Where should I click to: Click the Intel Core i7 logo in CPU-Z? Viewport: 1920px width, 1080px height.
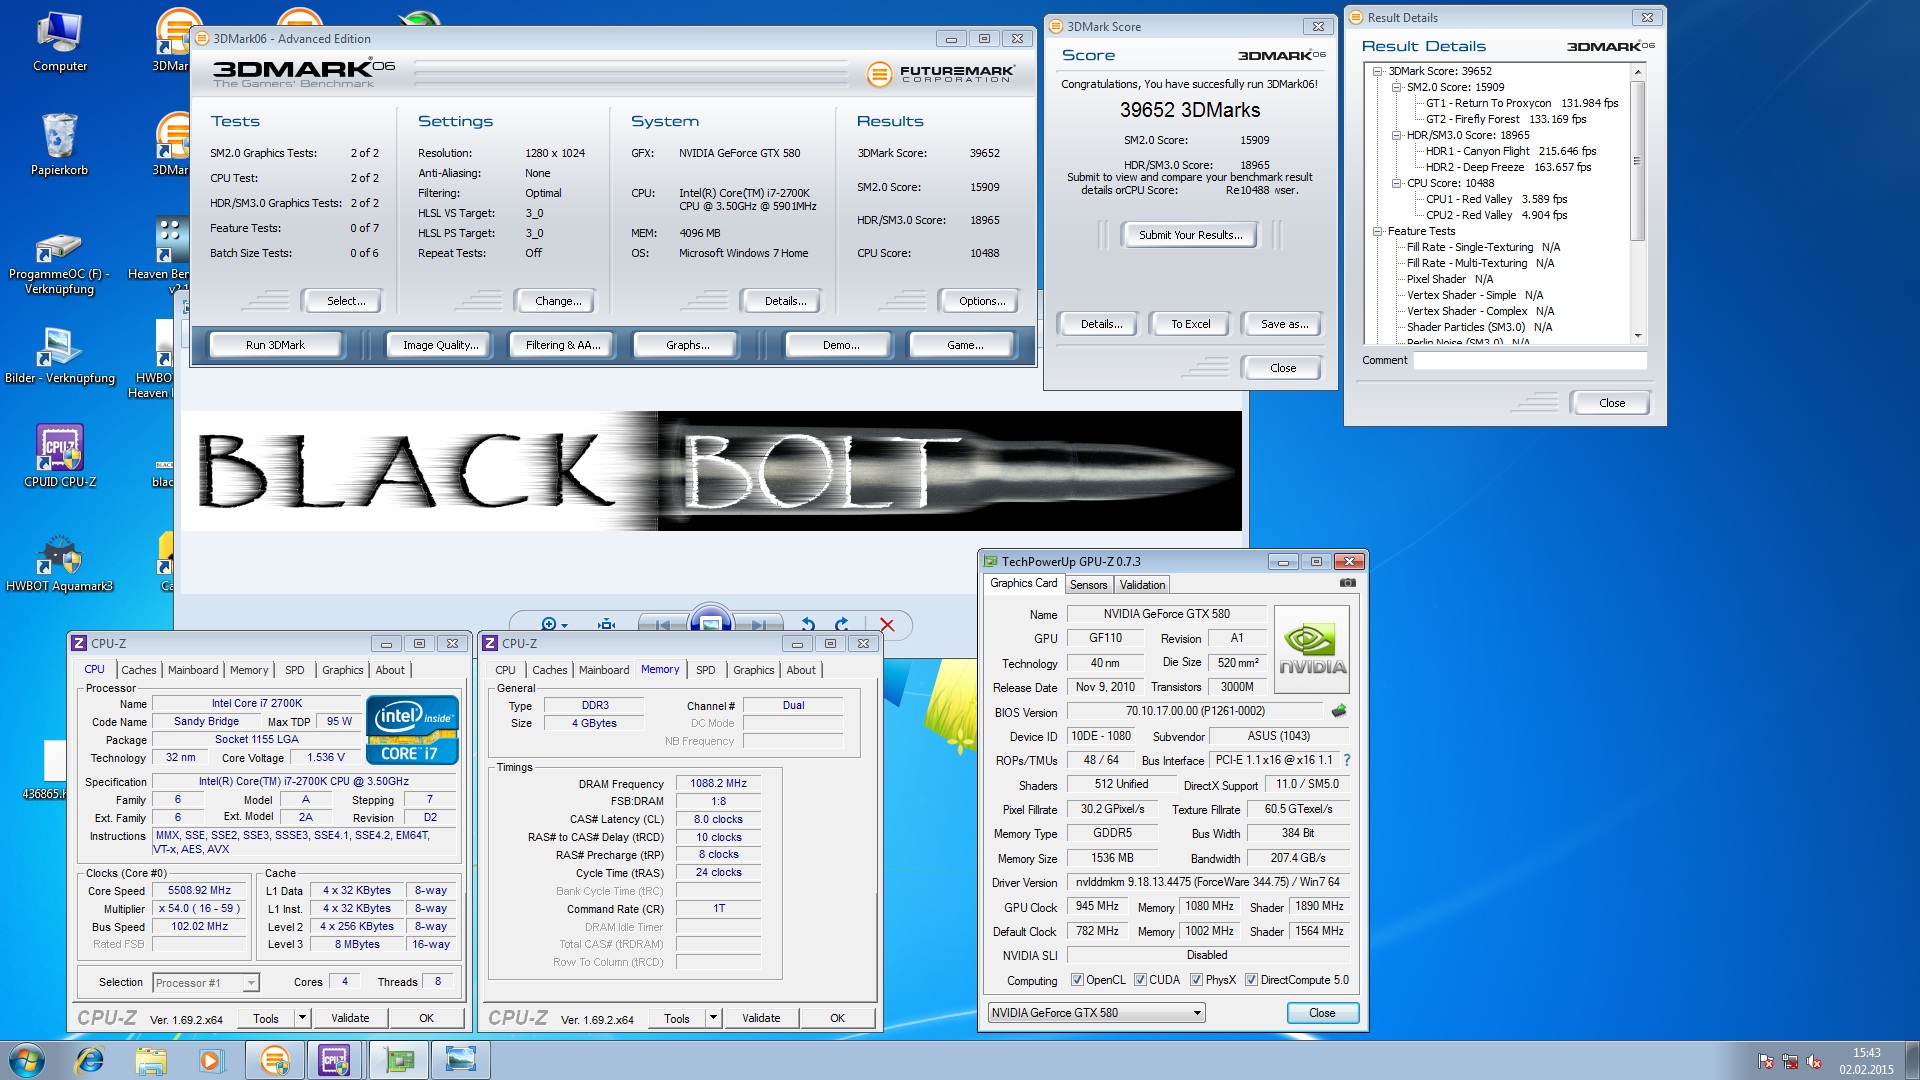[x=412, y=730]
